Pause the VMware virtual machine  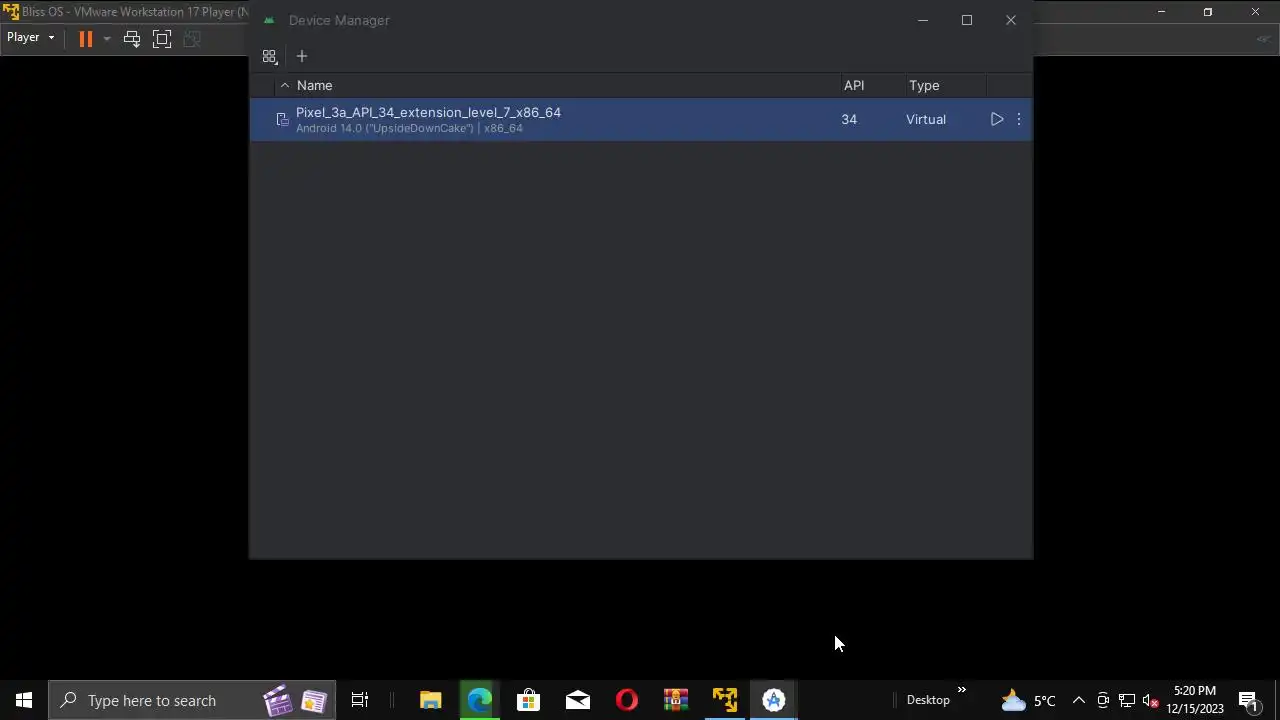86,38
